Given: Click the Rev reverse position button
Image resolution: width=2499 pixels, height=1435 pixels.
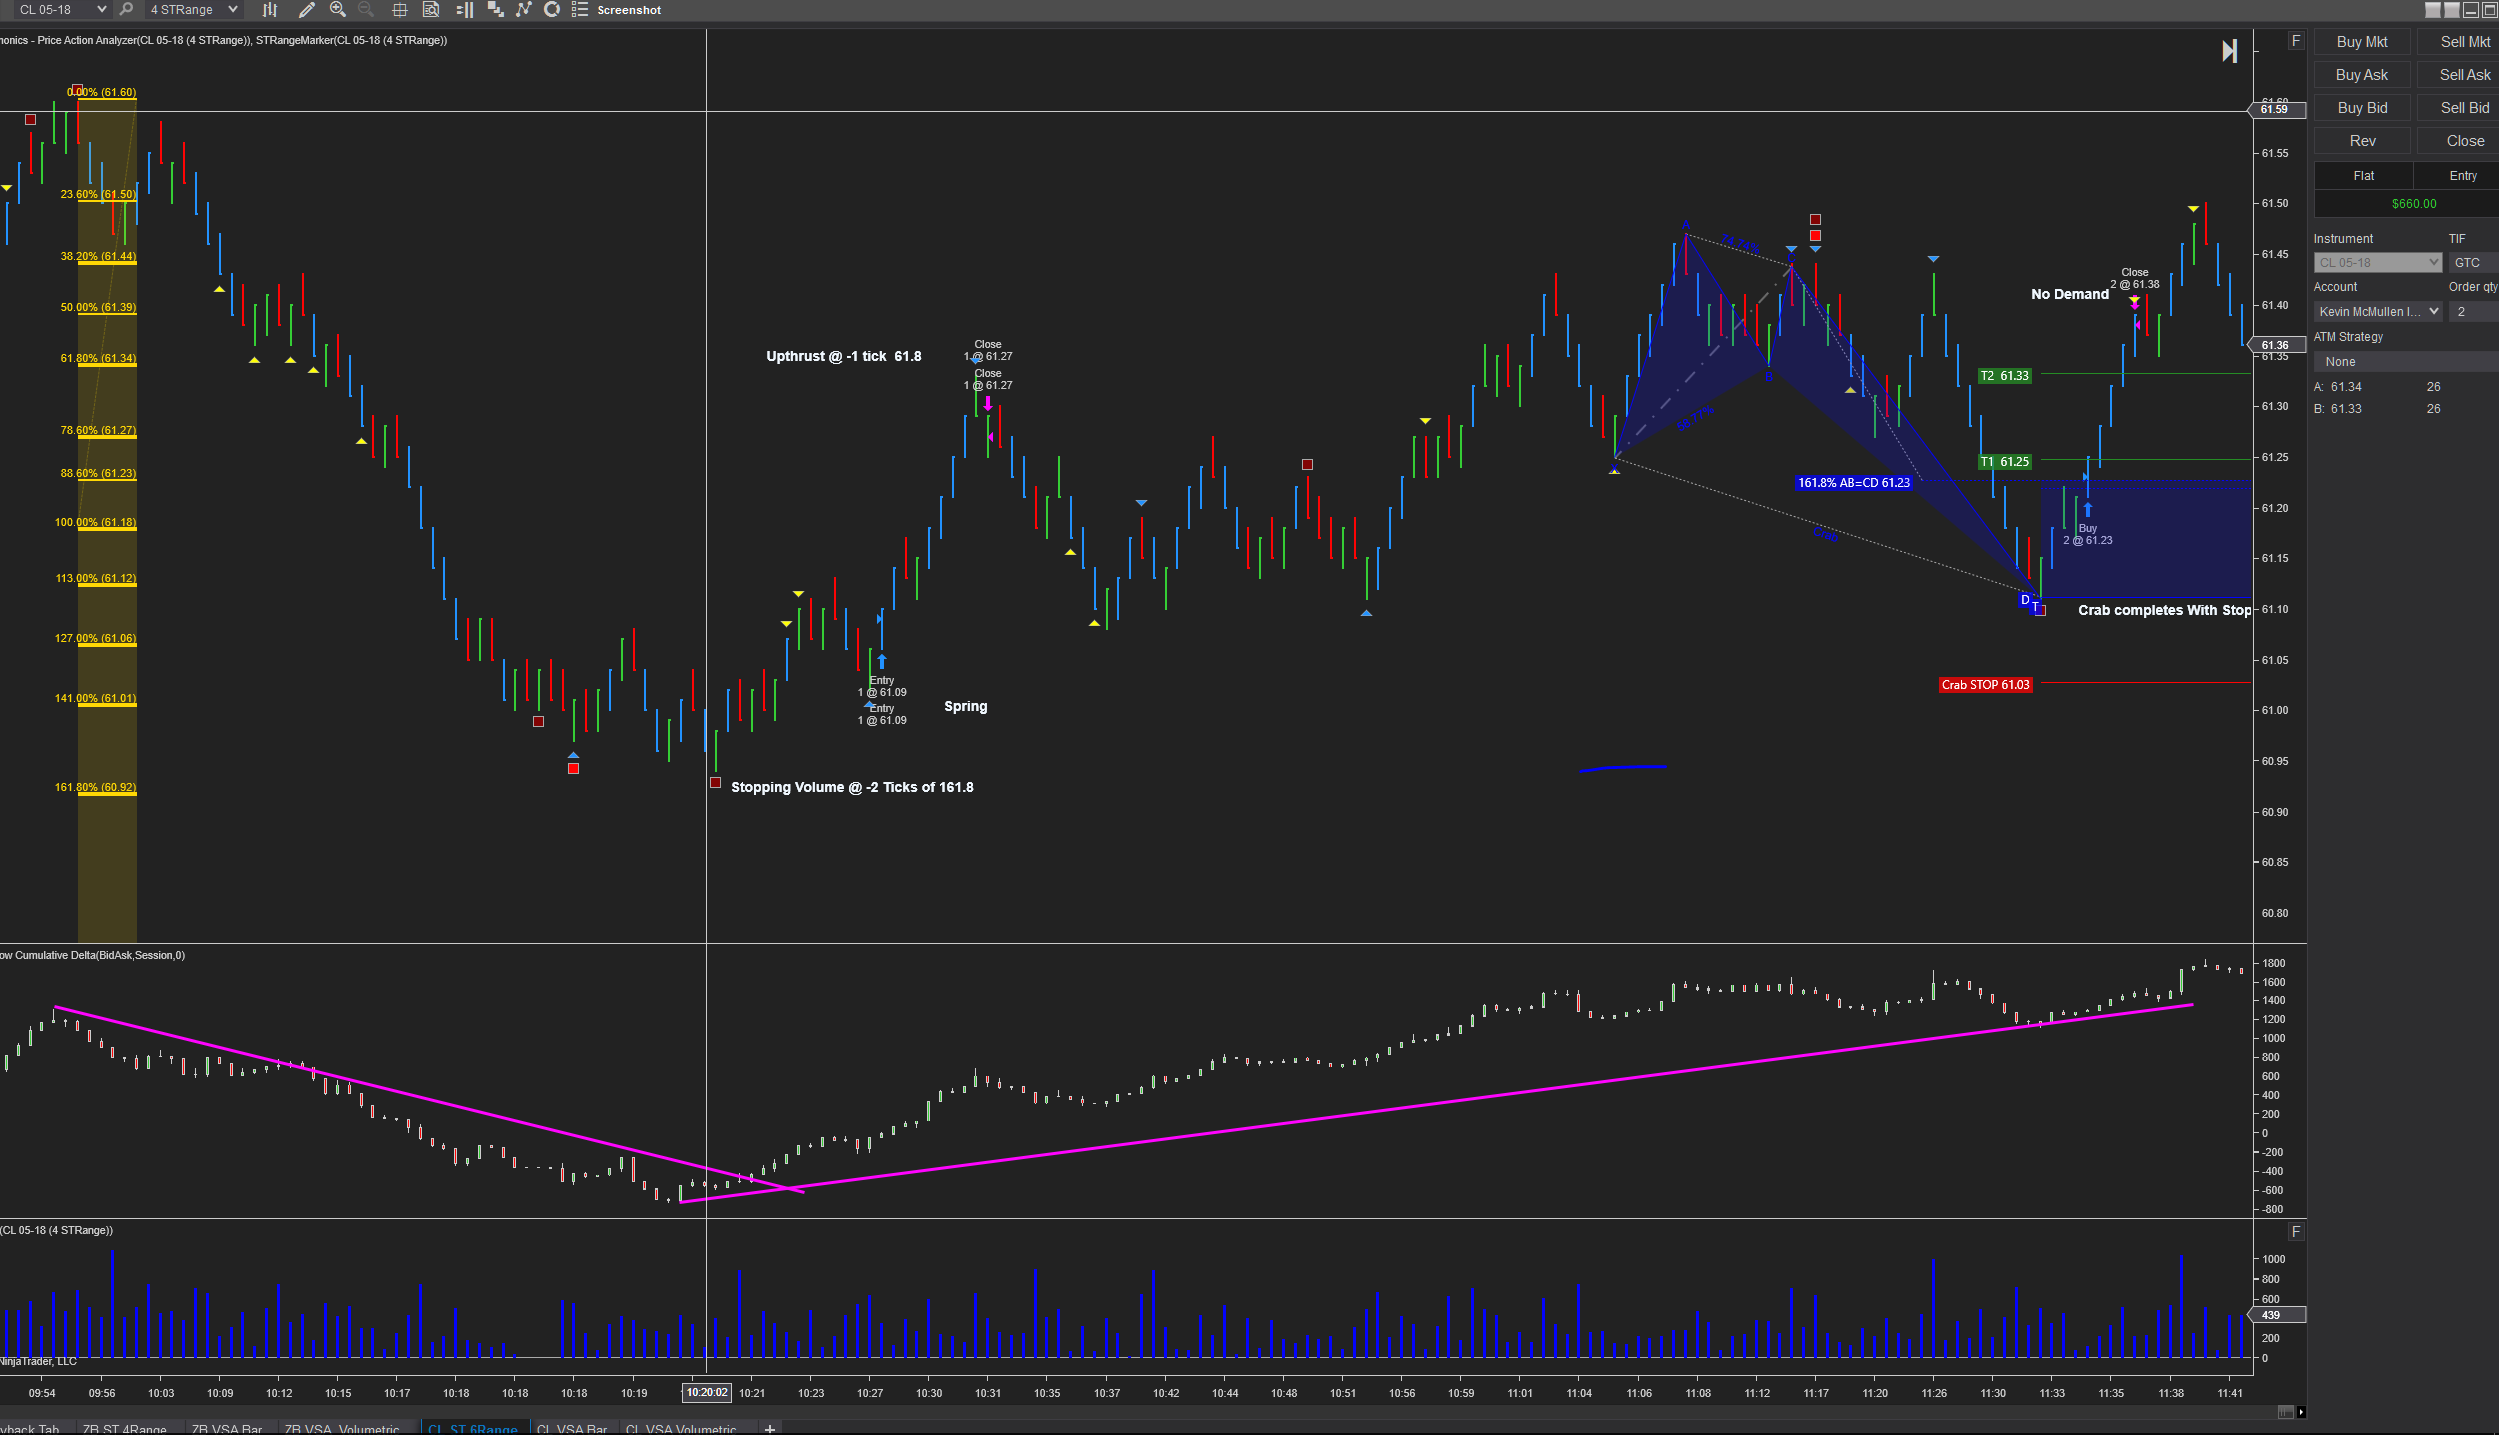Looking at the screenshot, I should (2361, 141).
